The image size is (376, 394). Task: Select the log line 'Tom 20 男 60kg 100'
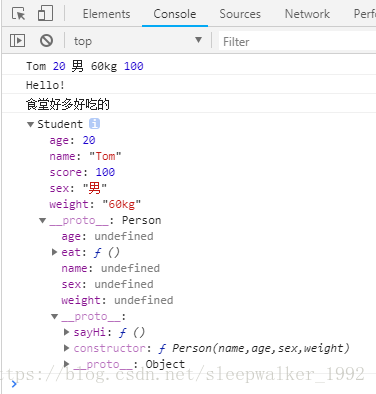[85, 66]
